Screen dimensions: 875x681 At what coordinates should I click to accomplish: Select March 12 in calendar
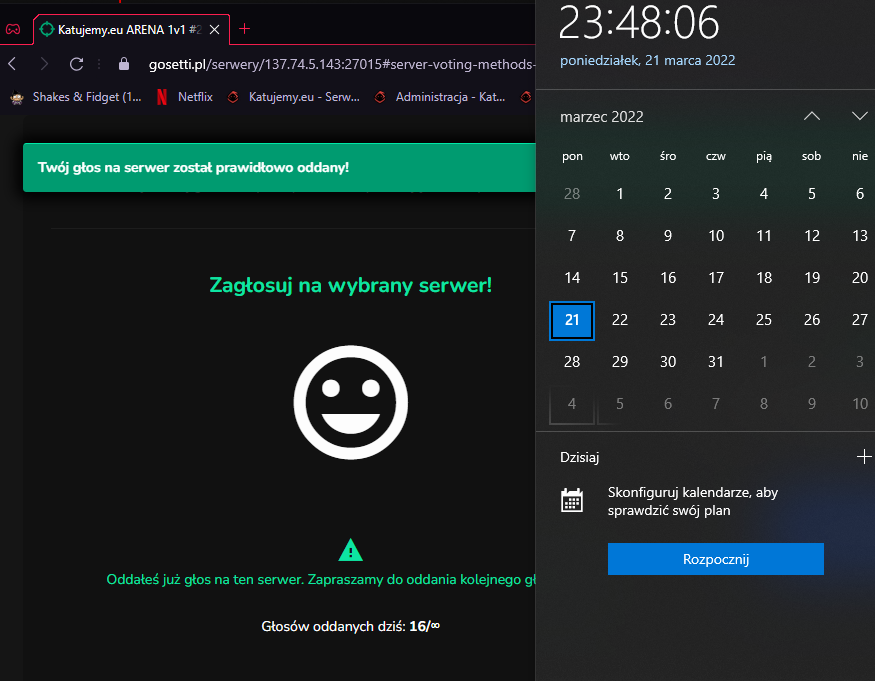[x=812, y=236]
